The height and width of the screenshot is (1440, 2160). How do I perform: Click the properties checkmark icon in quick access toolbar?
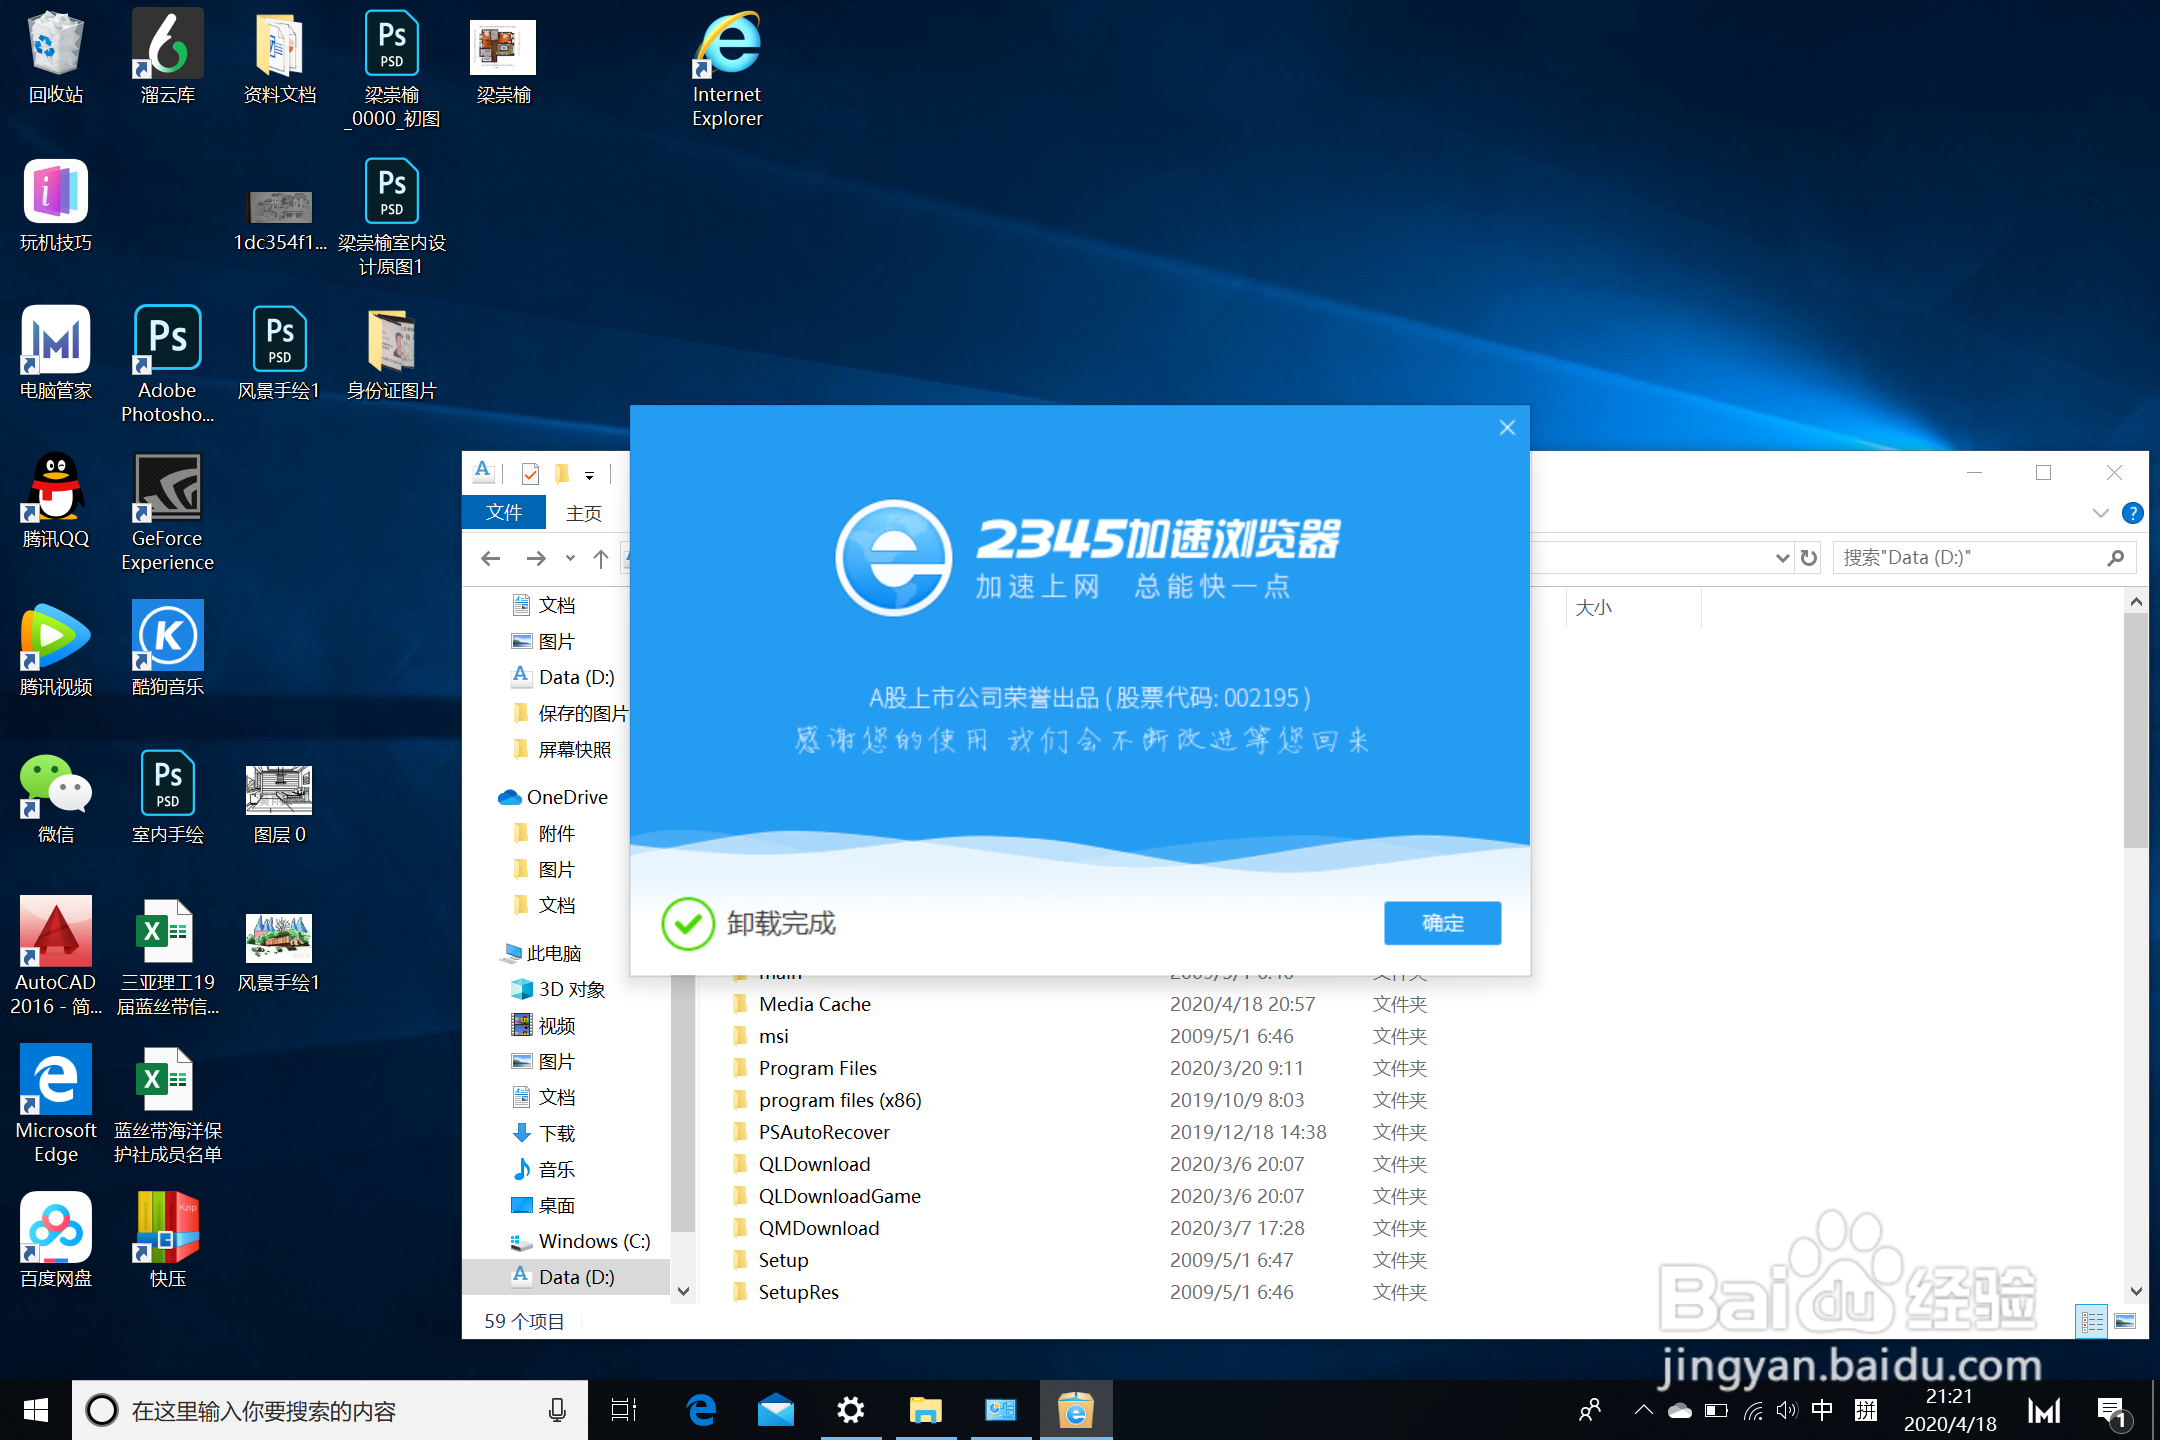(530, 473)
